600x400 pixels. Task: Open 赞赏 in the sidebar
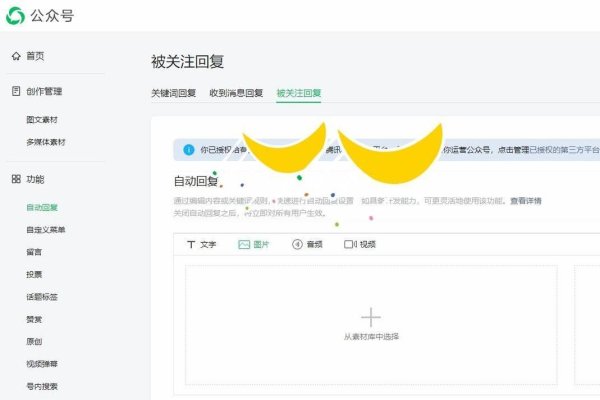[x=34, y=319]
